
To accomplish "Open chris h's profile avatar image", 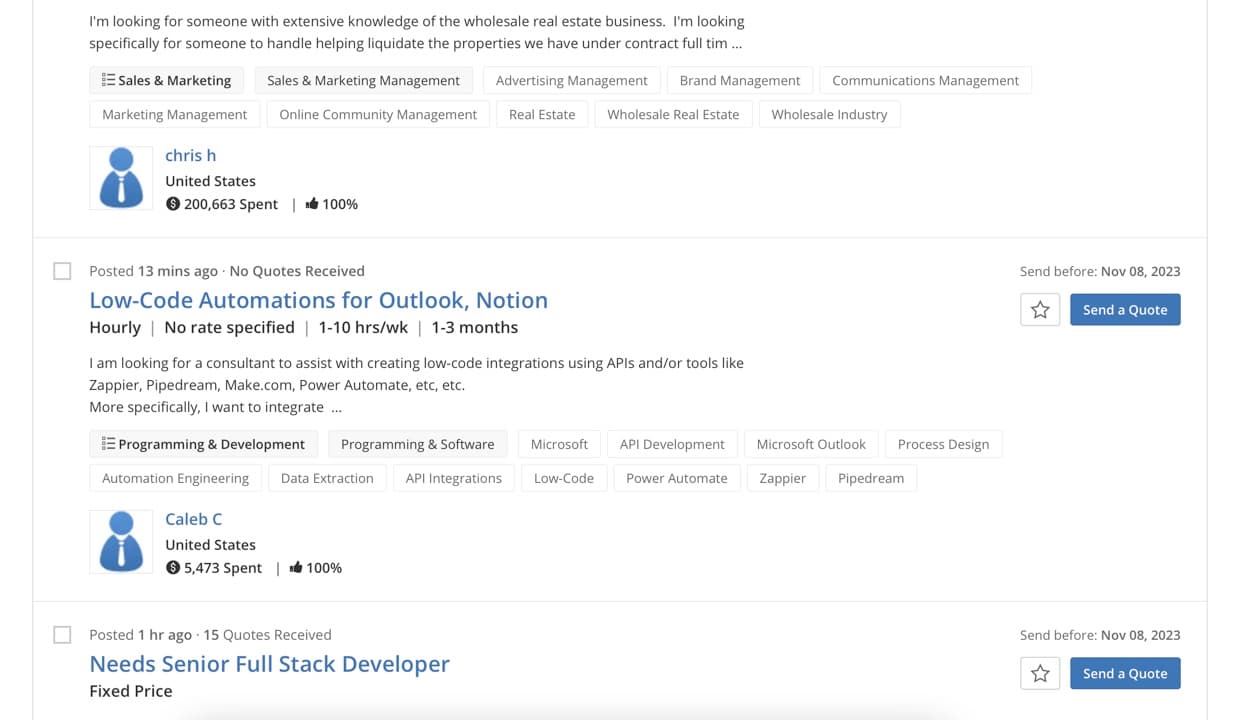I will pyautogui.click(x=120, y=178).
